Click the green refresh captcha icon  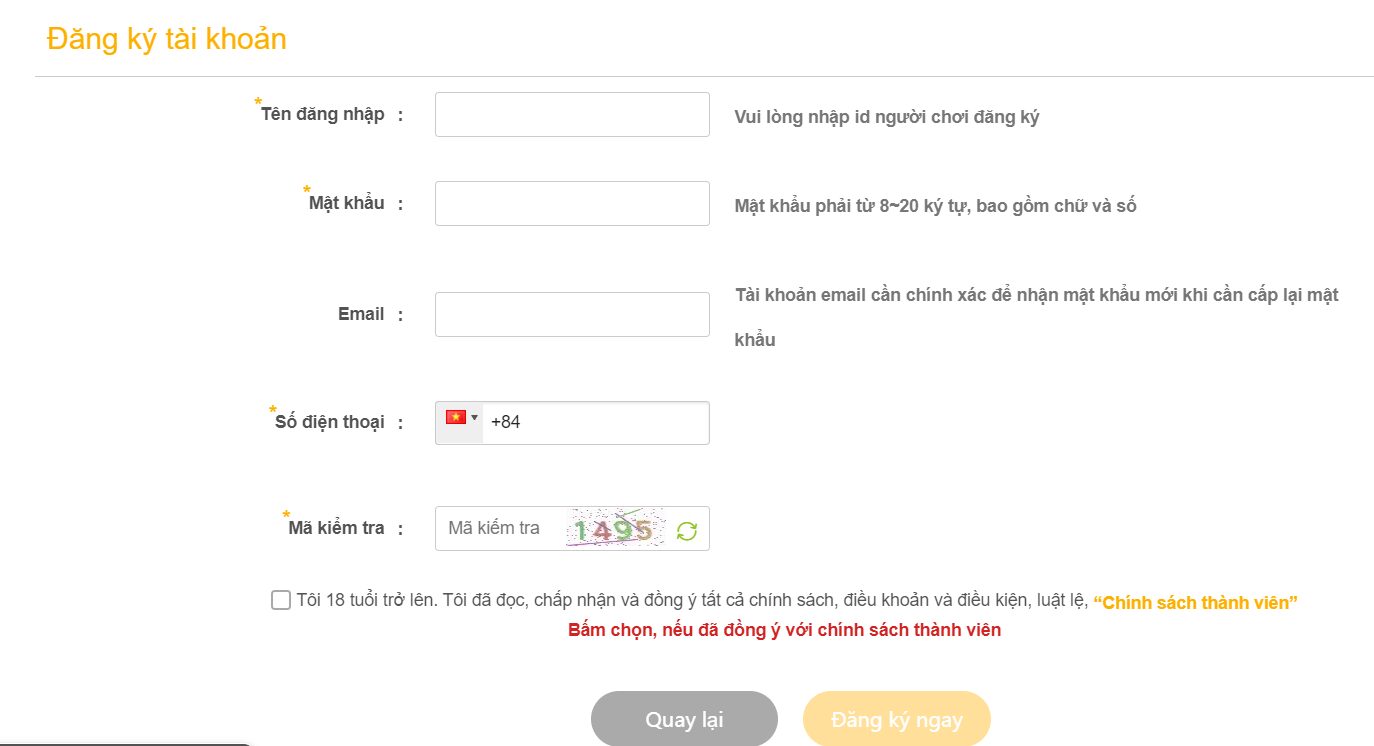pos(686,530)
